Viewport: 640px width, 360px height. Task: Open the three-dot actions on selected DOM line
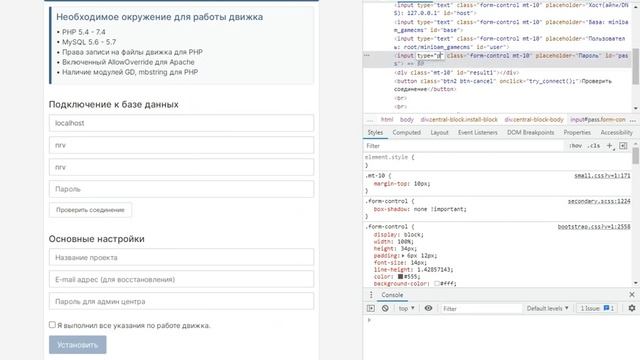[x=367, y=55]
